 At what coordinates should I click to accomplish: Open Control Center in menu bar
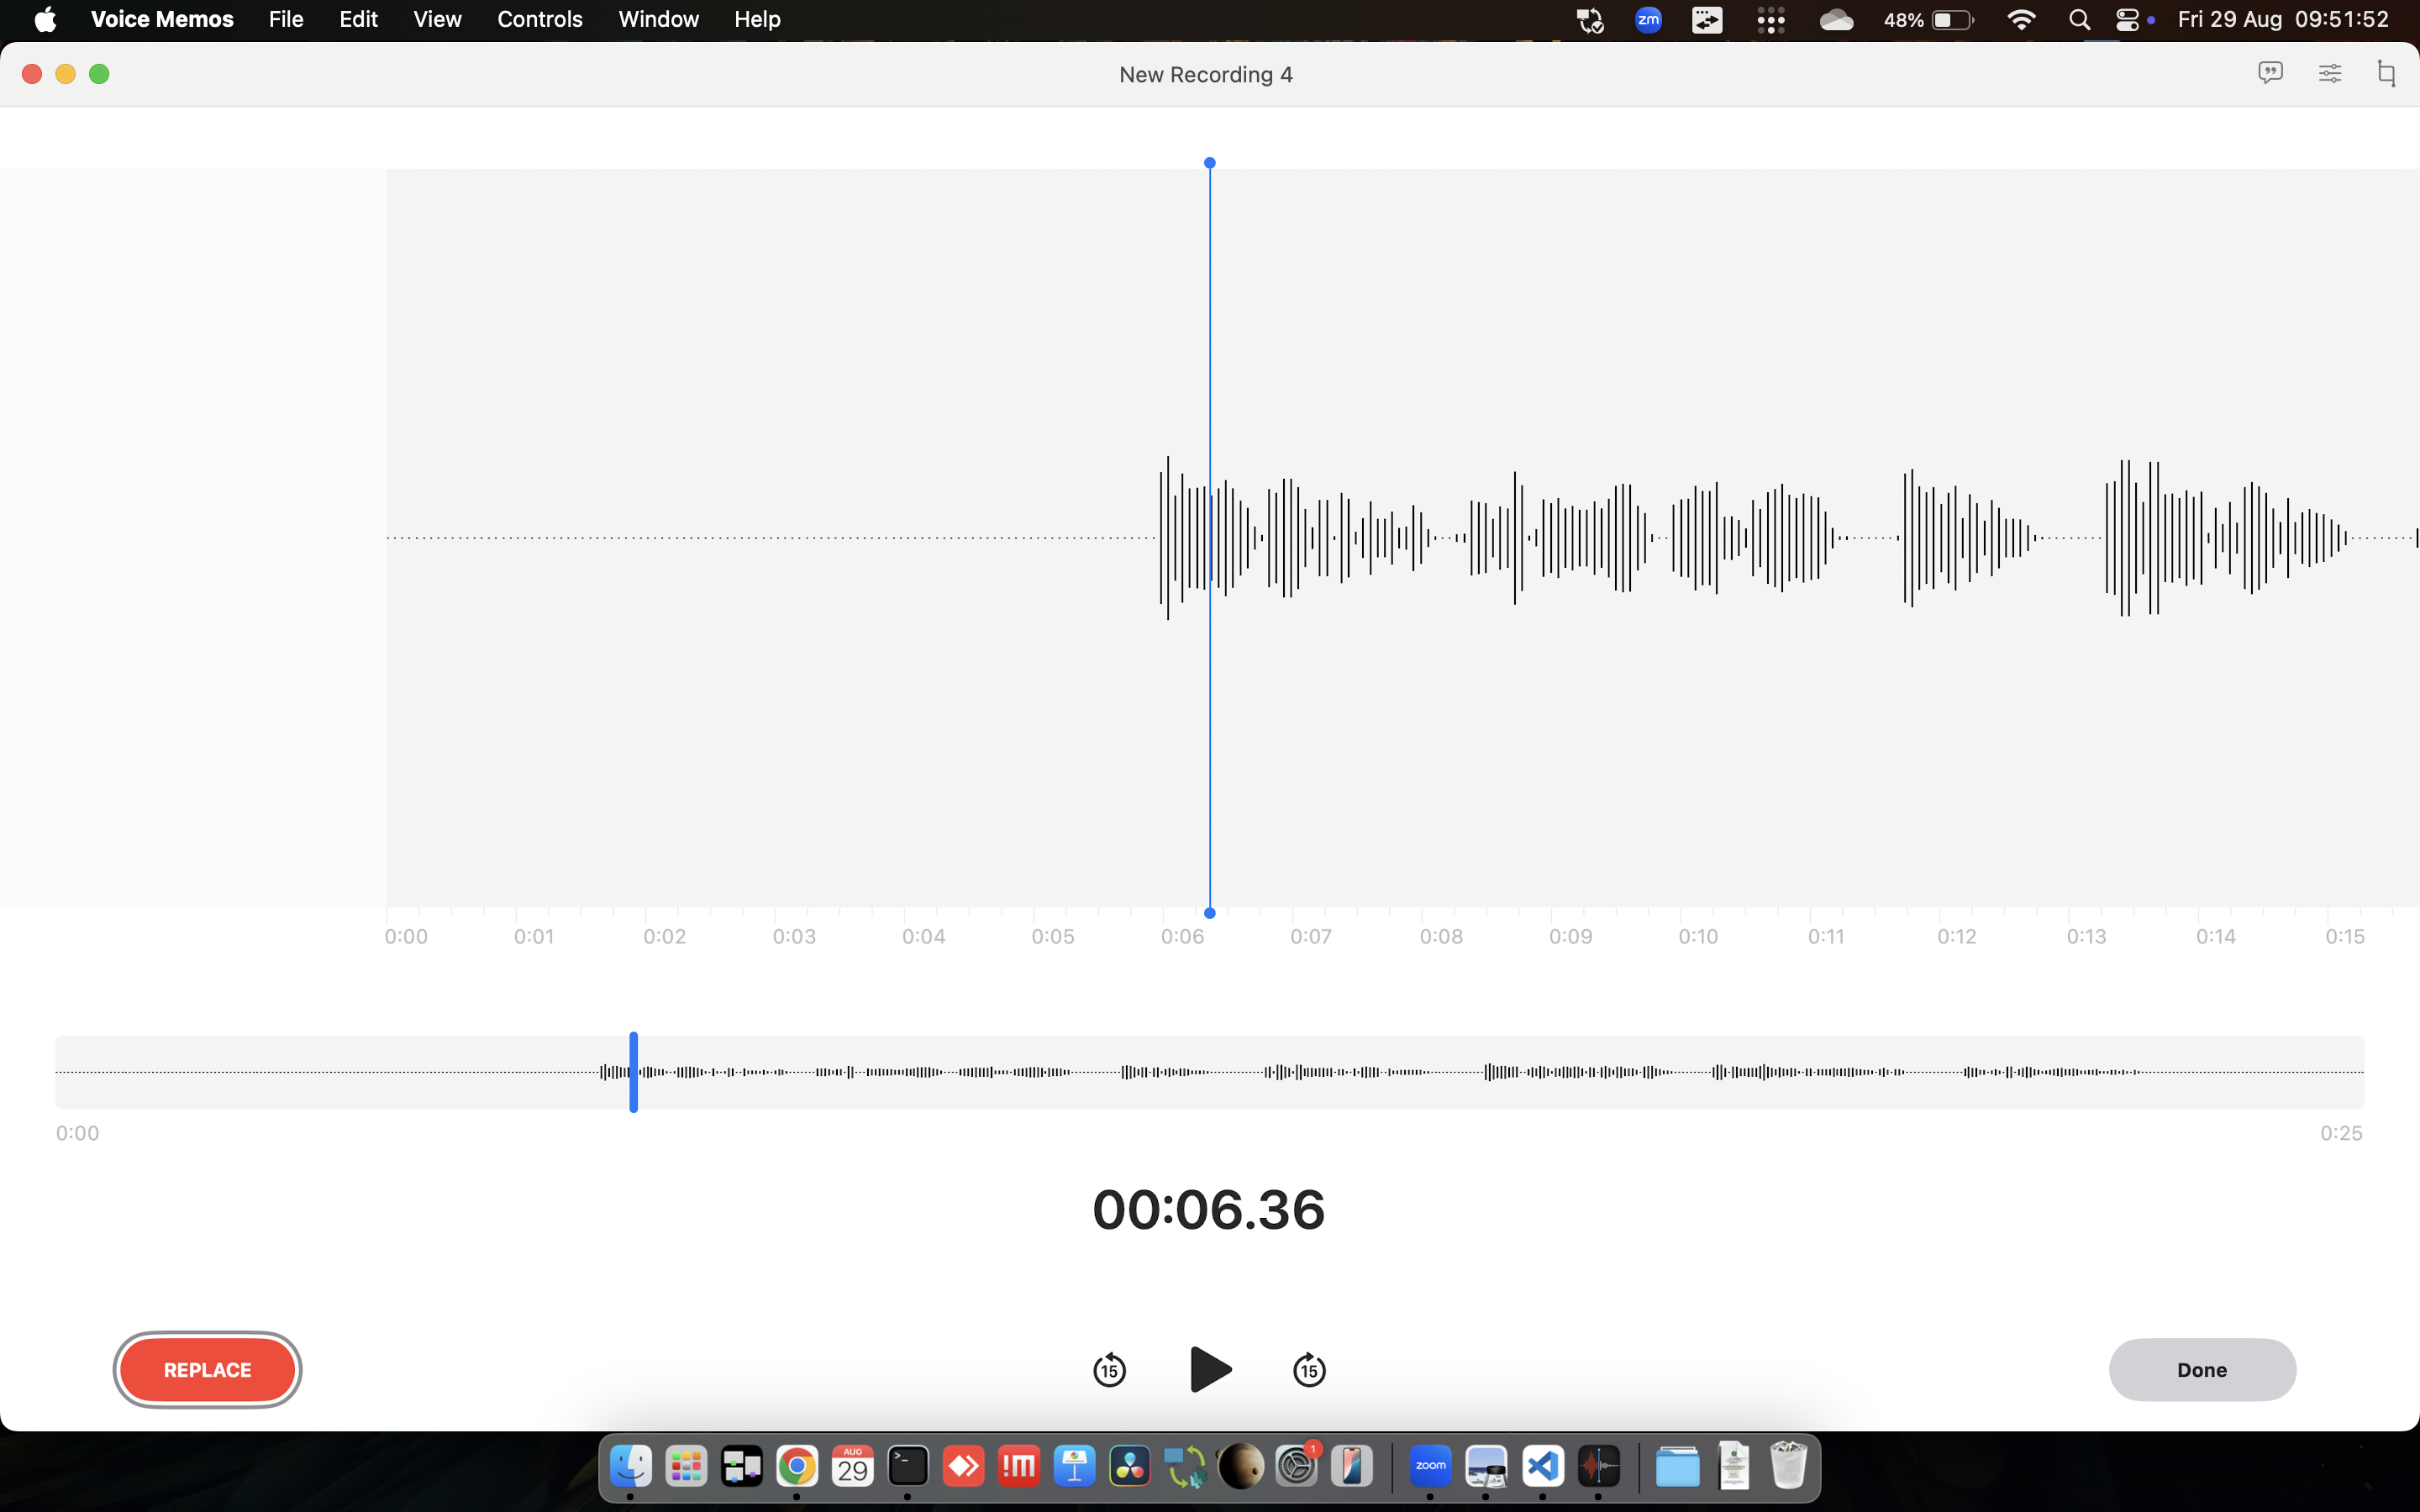click(x=2127, y=19)
